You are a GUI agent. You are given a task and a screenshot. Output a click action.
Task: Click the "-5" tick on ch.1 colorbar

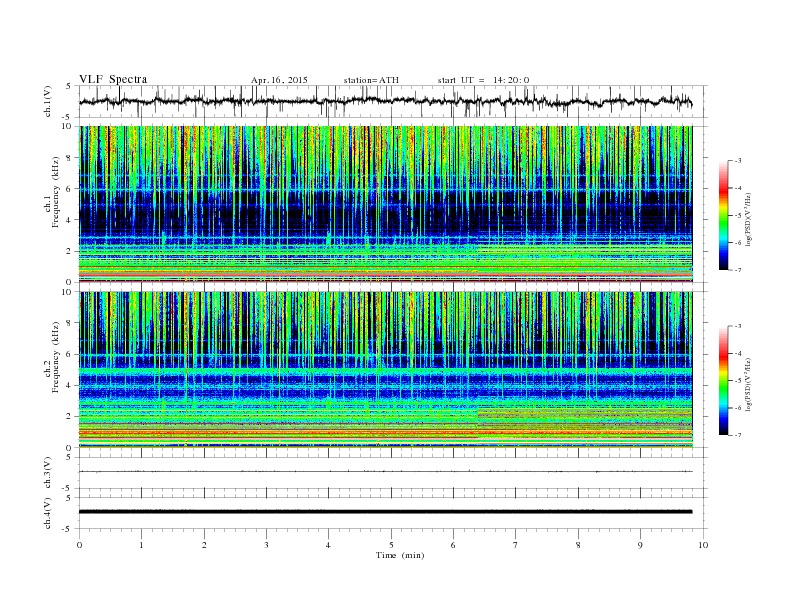pyautogui.click(x=738, y=216)
